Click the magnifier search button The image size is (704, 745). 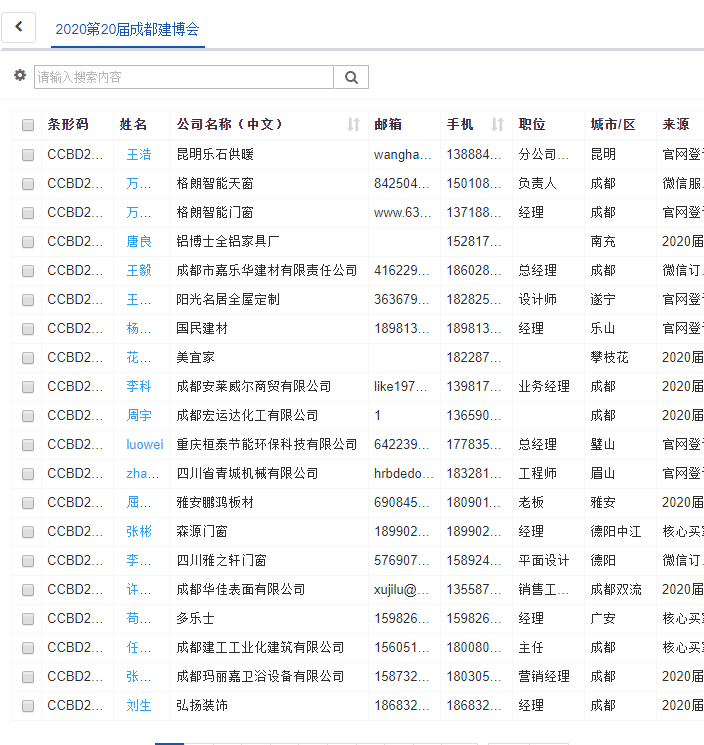[351, 77]
